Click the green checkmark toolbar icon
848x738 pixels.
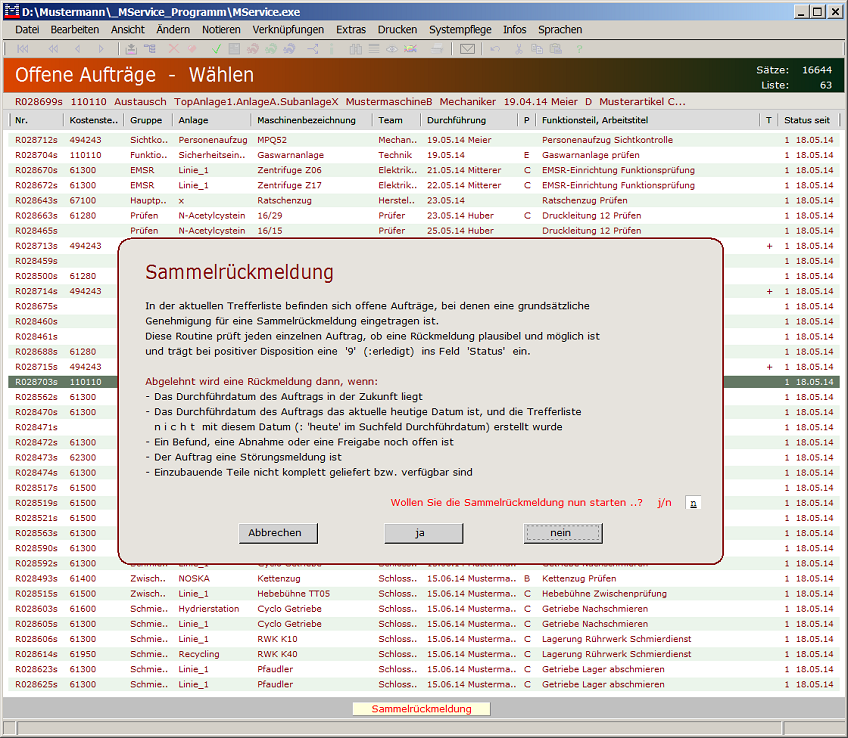pyautogui.click(x=216, y=48)
